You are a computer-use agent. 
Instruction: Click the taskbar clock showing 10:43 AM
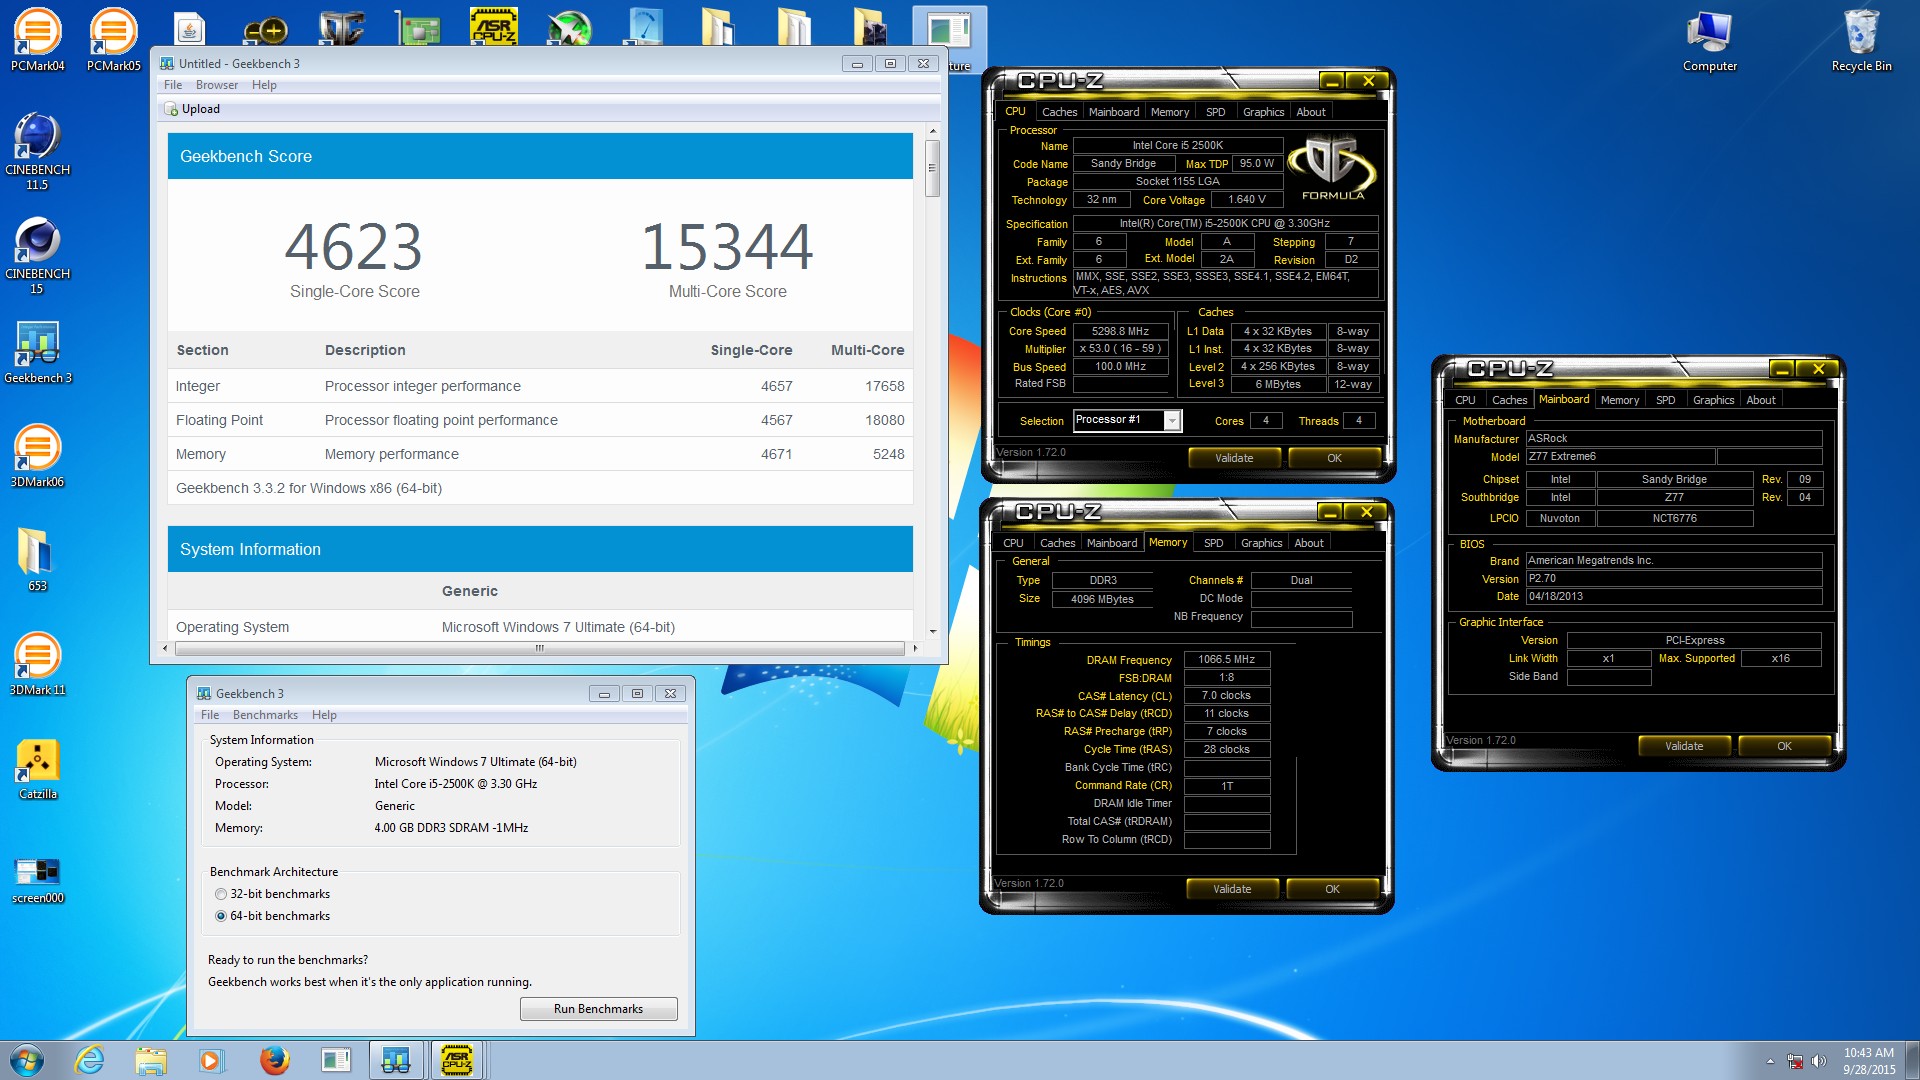pos(1868,1061)
